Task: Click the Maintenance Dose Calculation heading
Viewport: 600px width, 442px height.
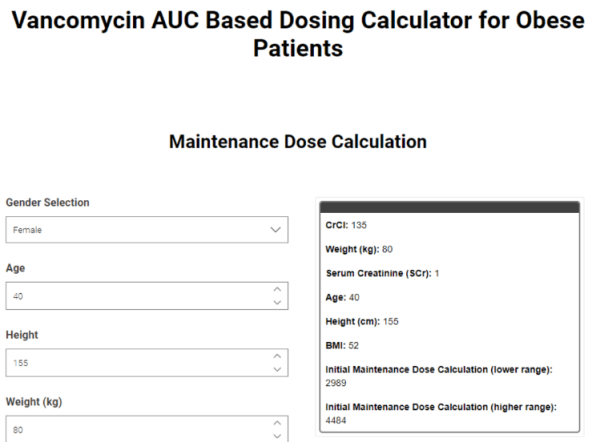Action: [298, 142]
